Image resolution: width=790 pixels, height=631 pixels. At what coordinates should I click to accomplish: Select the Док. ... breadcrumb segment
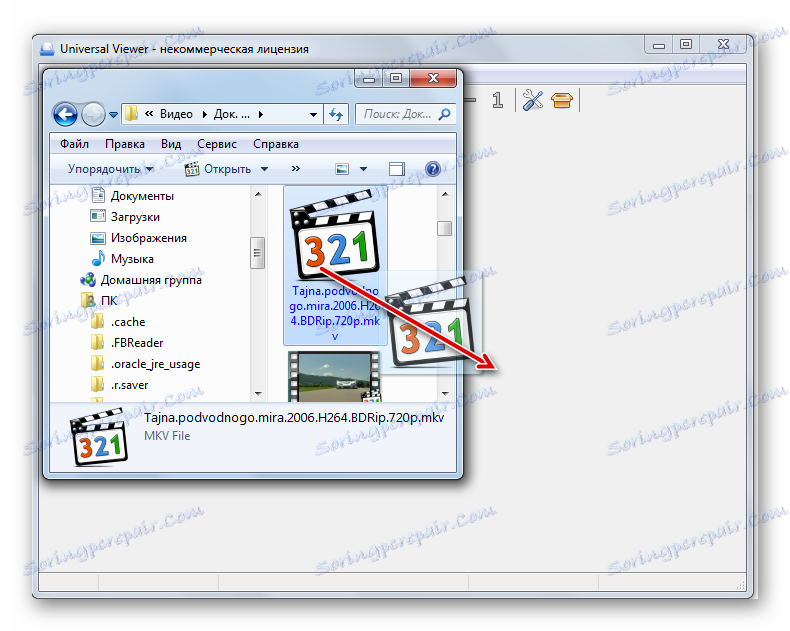[x=231, y=114]
